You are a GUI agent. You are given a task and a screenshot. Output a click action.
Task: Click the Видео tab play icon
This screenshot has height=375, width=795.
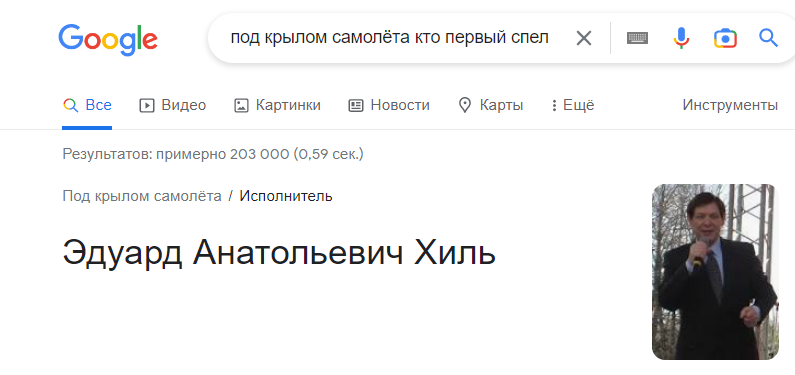coord(147,105)
